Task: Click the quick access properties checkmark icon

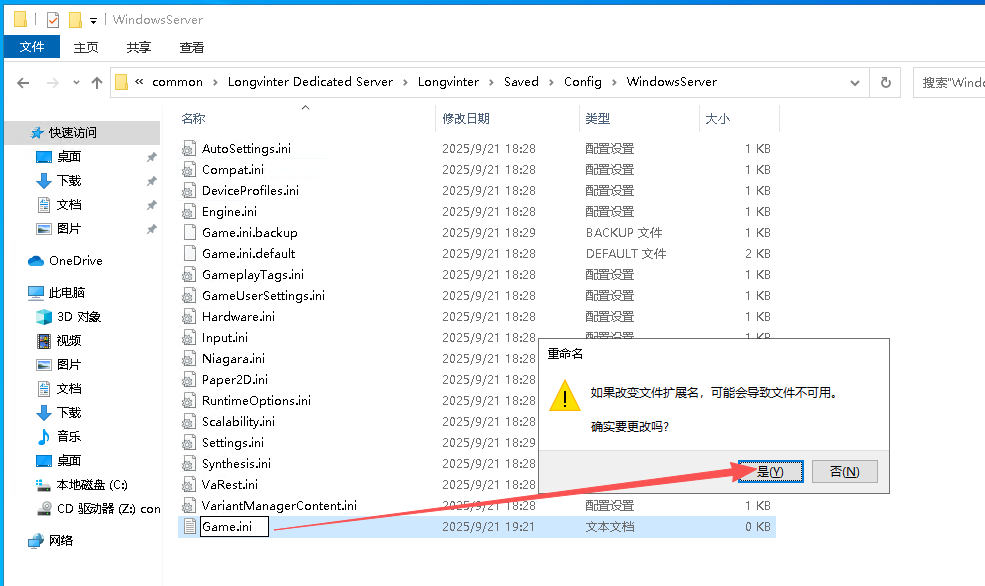Action: tap(53, 20)
